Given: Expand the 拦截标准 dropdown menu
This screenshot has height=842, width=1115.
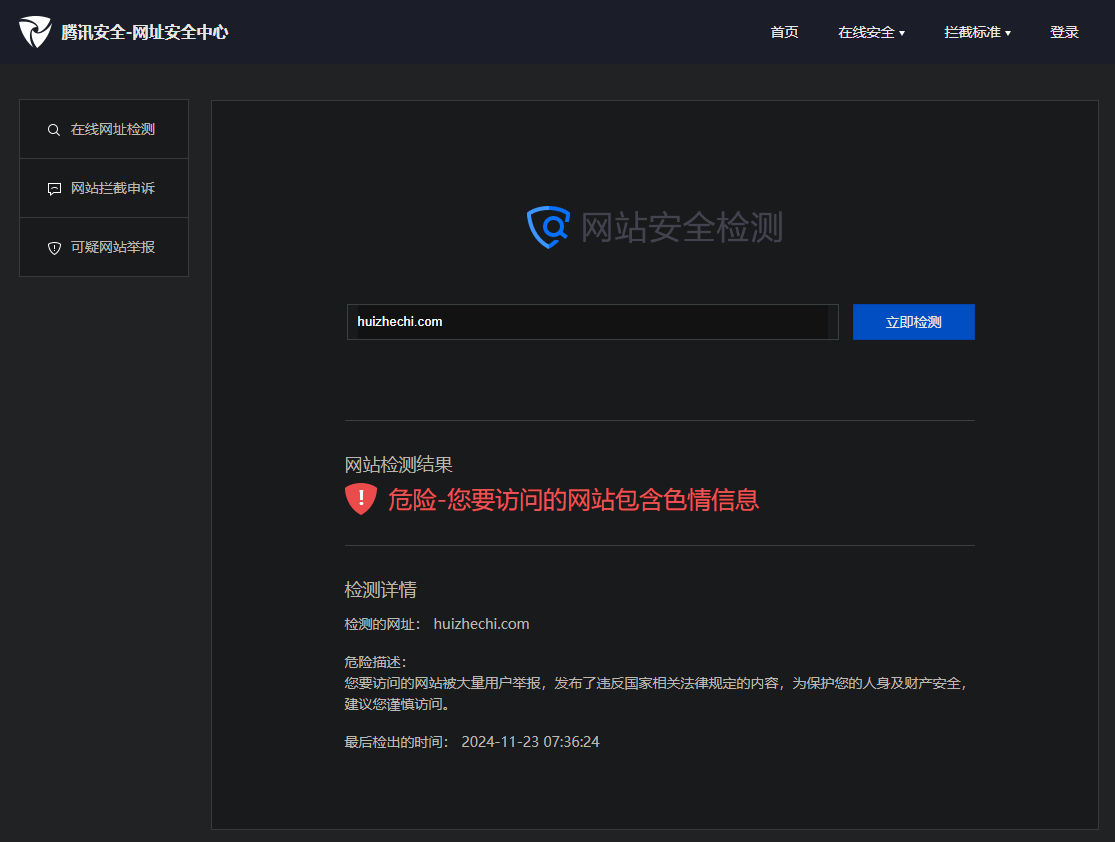Looking at the screenshot, I should click(976, 32).
